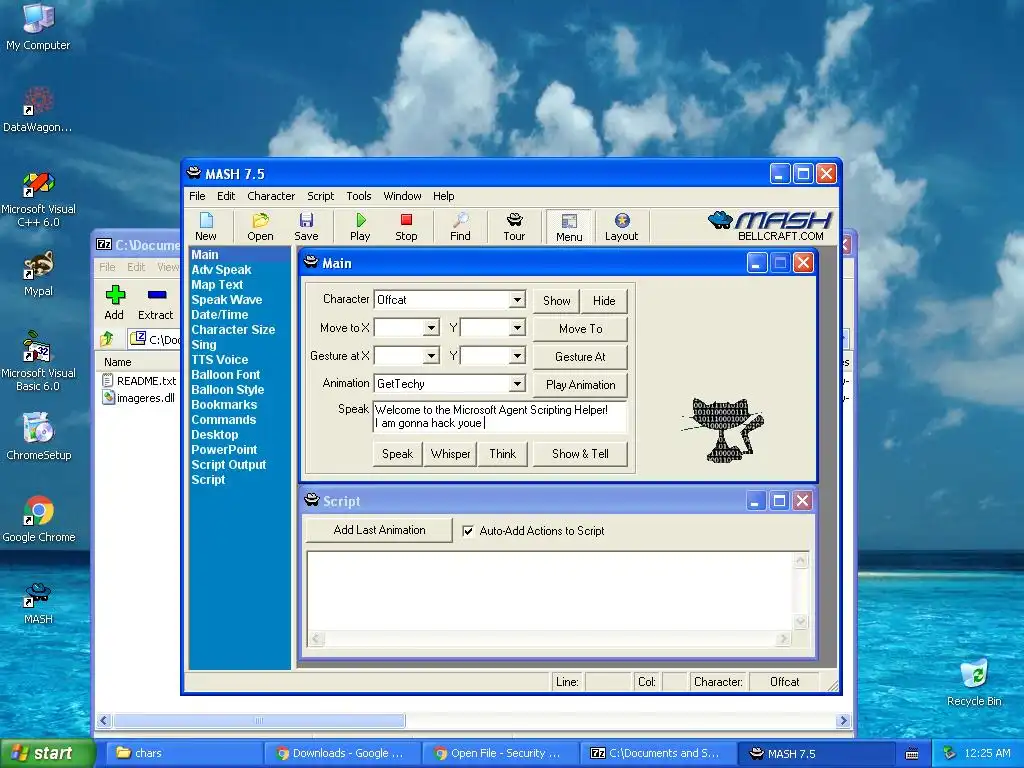
Task: Open My Computer desktop icon
Action: [x=38, y=27]
